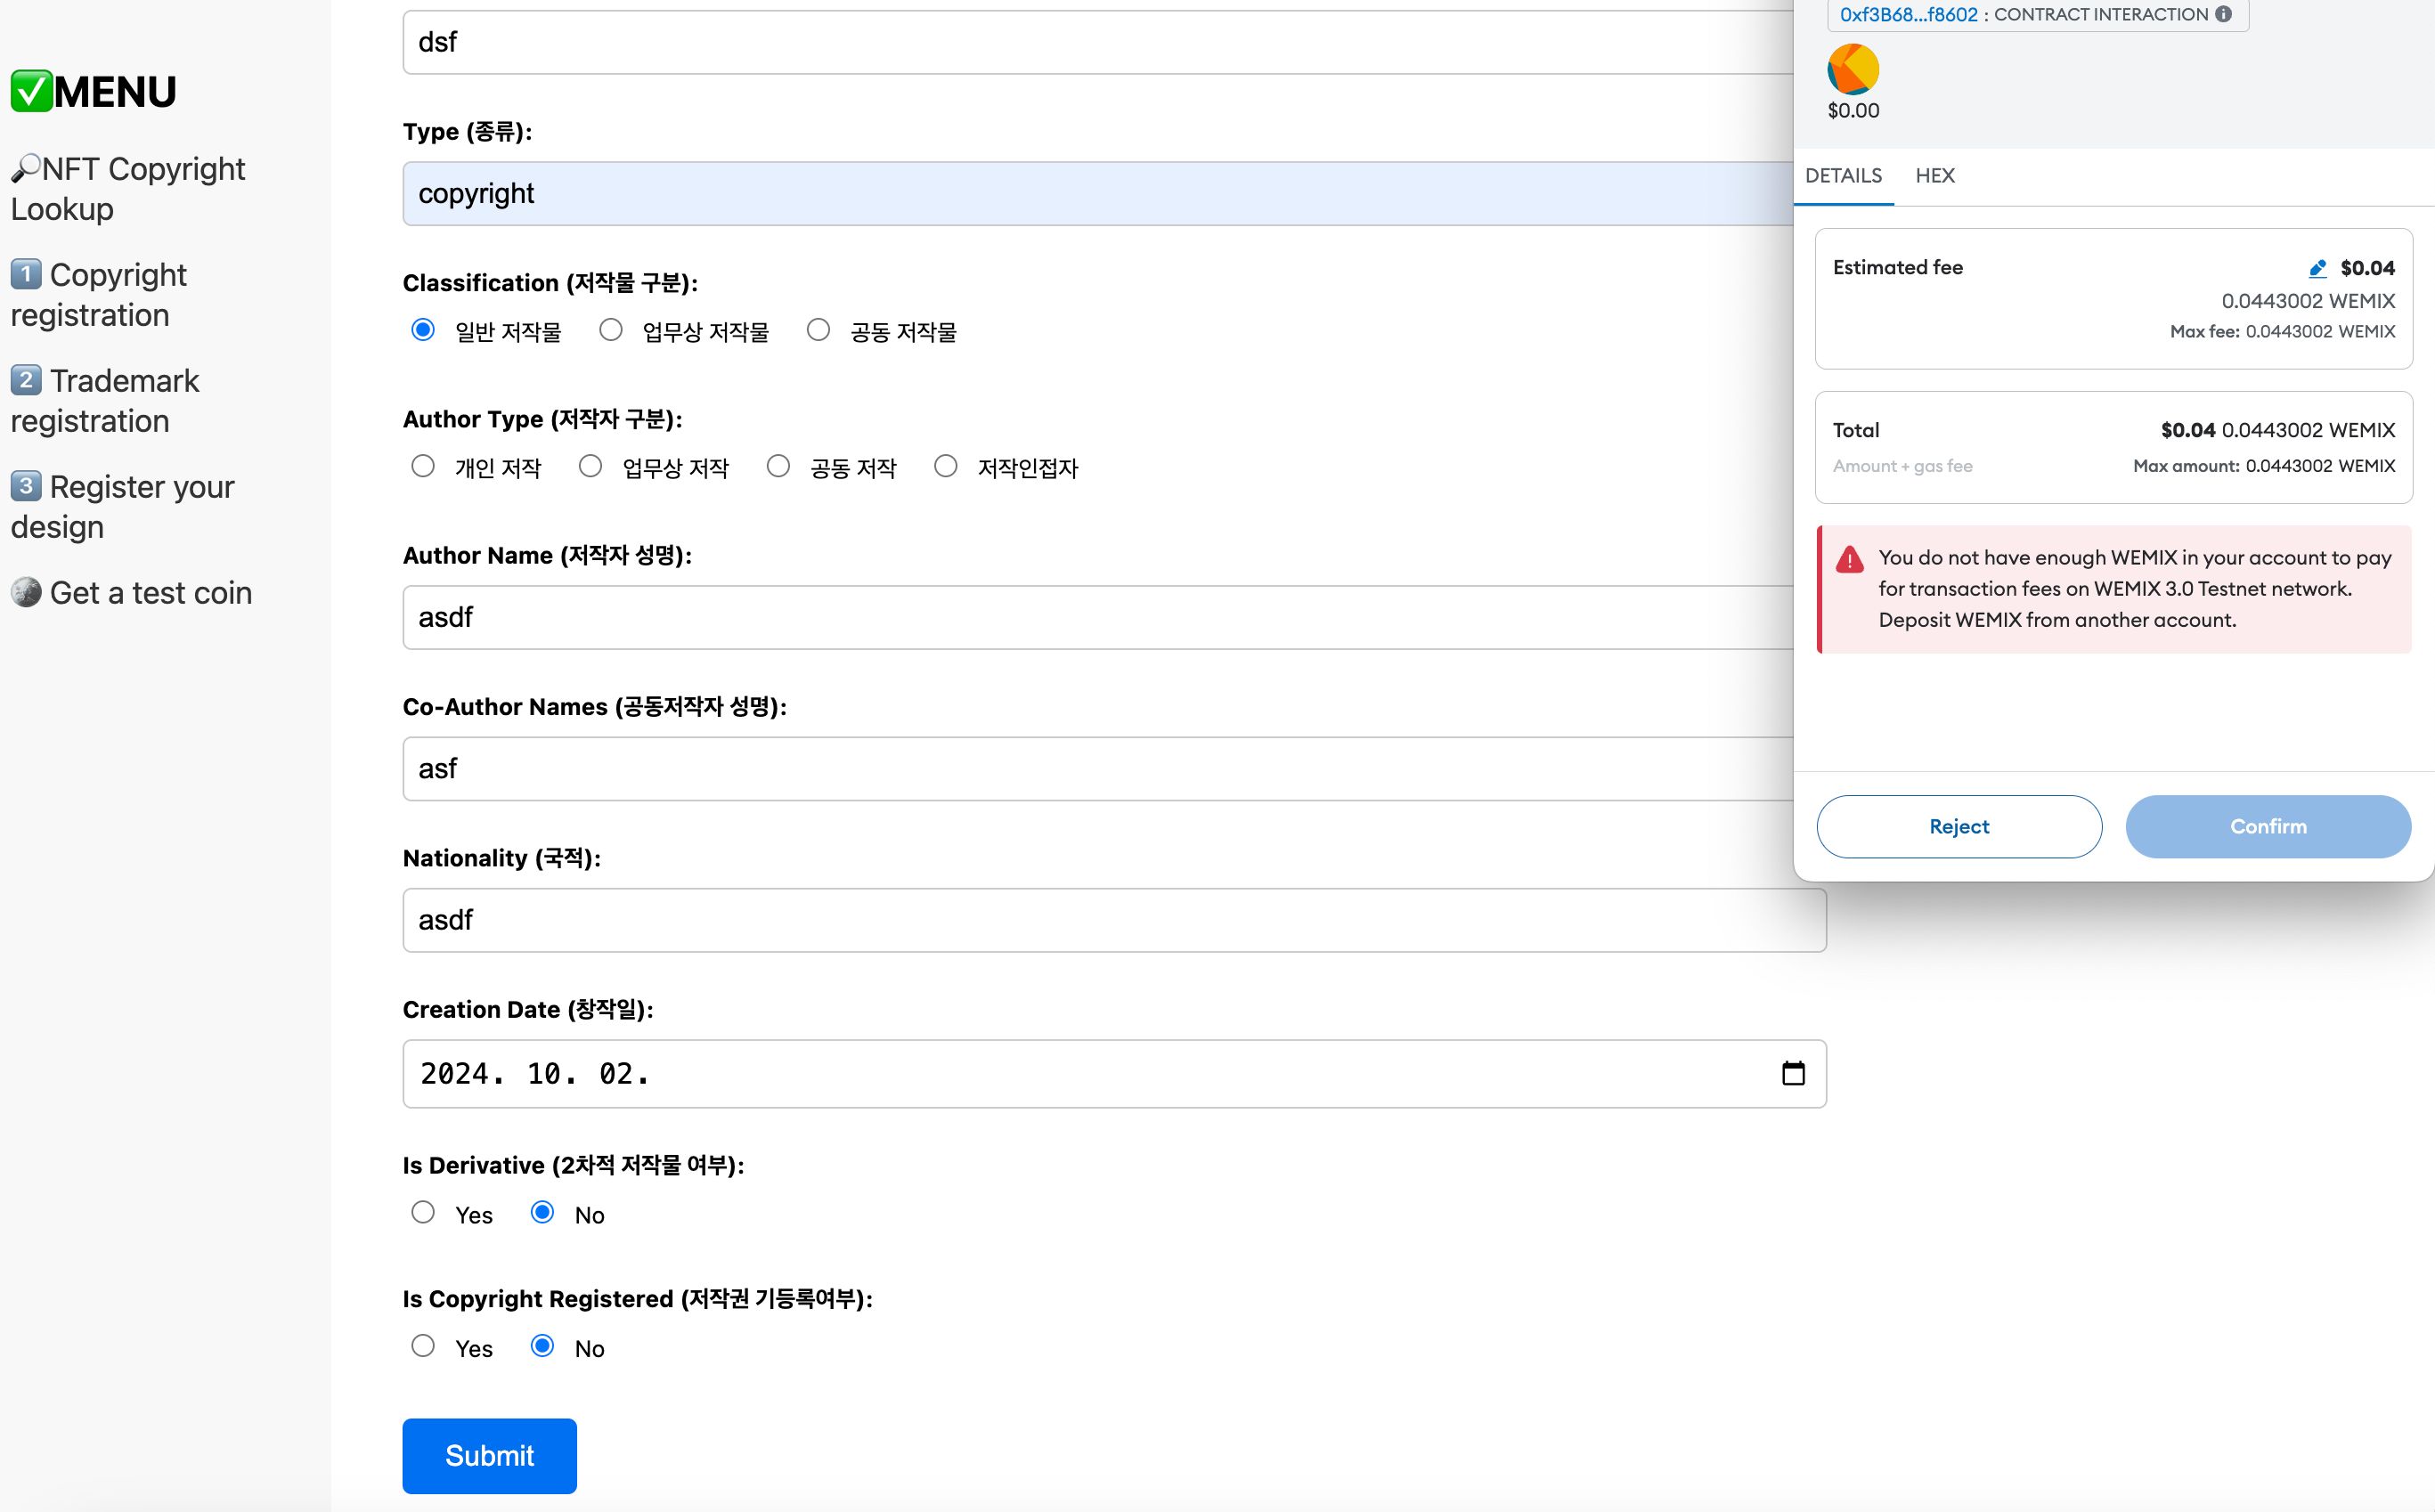Switch to the HEX tab
This screenshot has width=2435, height=1512.
[x=1934, y=176]
